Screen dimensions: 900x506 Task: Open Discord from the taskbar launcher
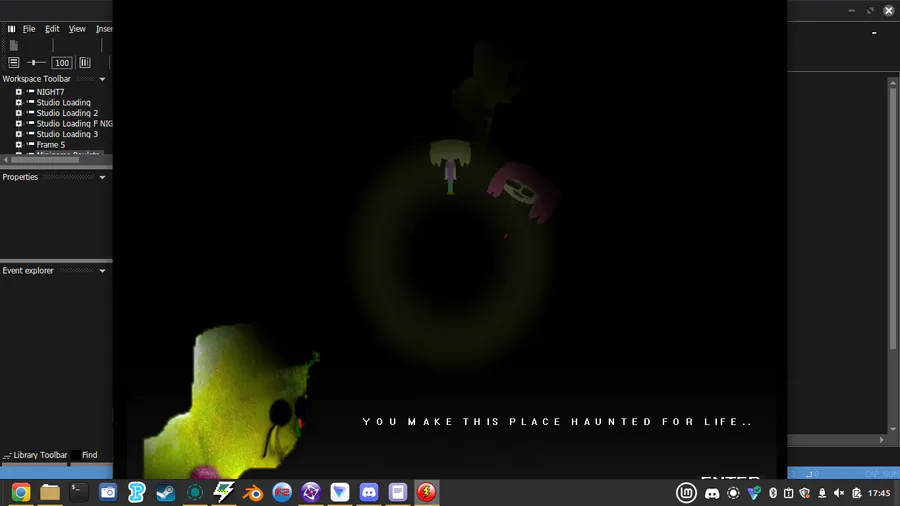tap(368, 492)
